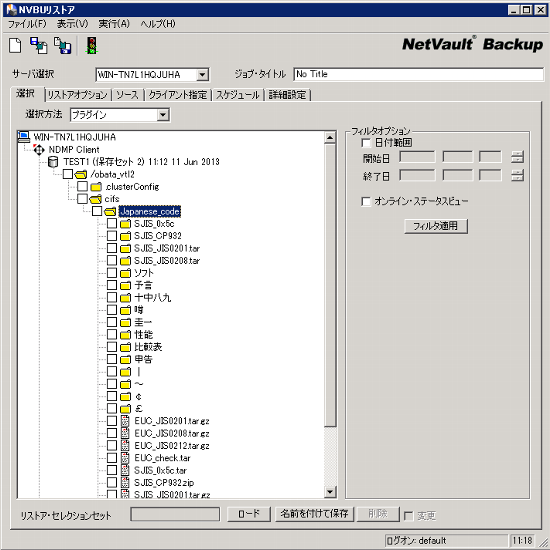Click the NVBU title bar application icon

point(11,10)
